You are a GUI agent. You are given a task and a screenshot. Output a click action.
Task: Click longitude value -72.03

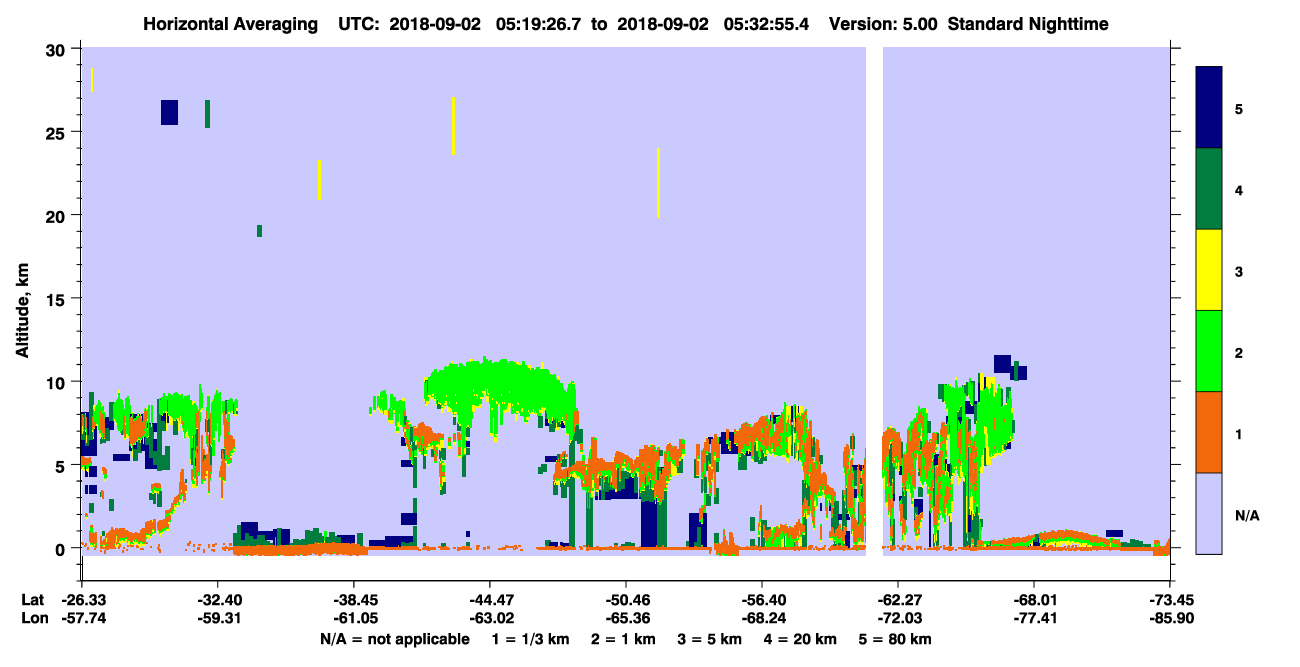point(898,619)
